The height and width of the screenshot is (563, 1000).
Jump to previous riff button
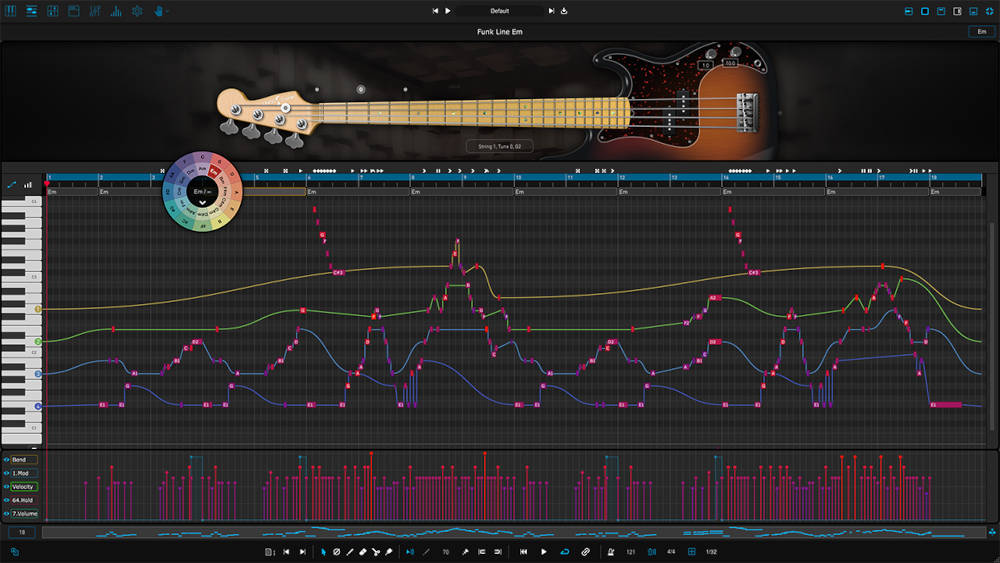click(286, 552)
